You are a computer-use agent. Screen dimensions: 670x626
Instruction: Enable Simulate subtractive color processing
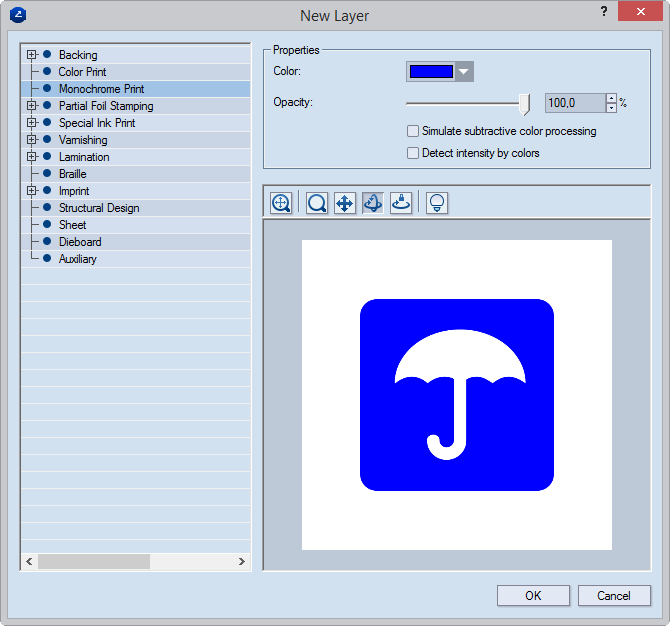click(x=413, y=131)
